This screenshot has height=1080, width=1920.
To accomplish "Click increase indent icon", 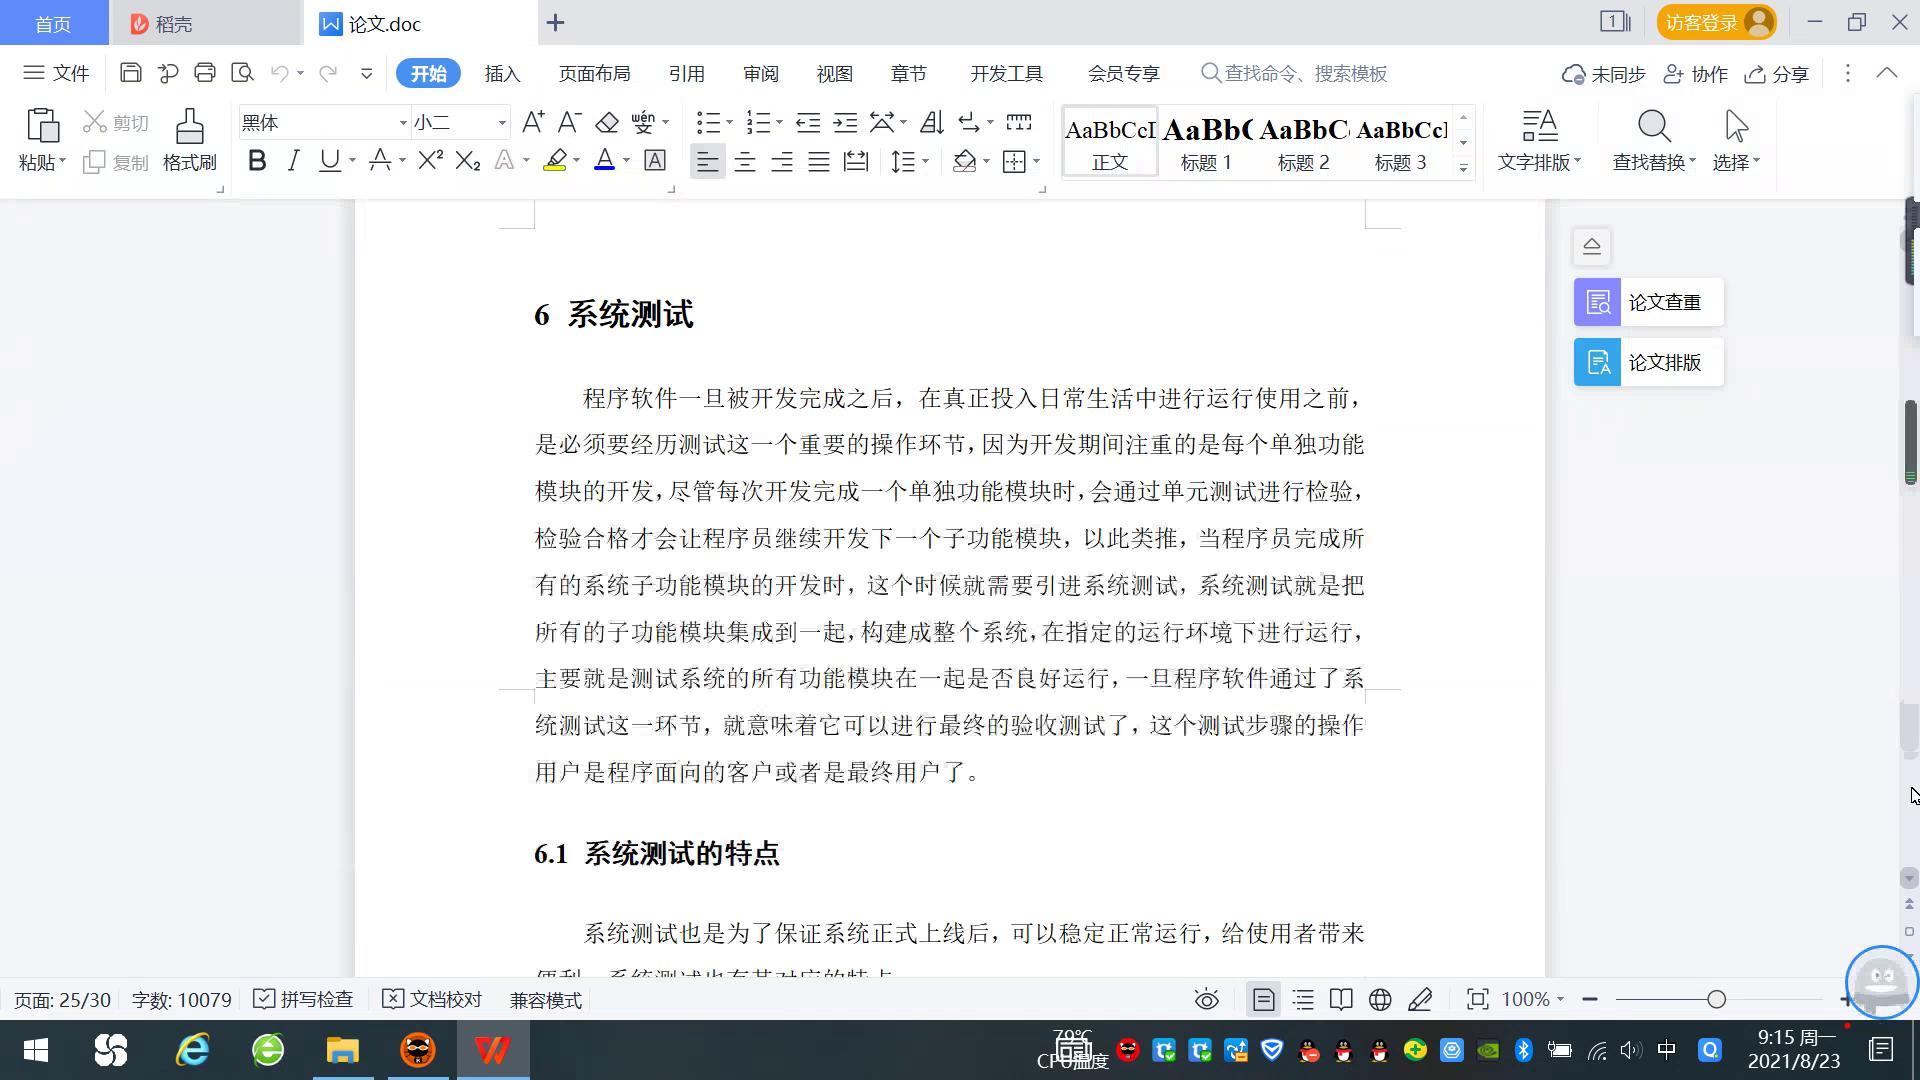I will click(x=845, y=123).
